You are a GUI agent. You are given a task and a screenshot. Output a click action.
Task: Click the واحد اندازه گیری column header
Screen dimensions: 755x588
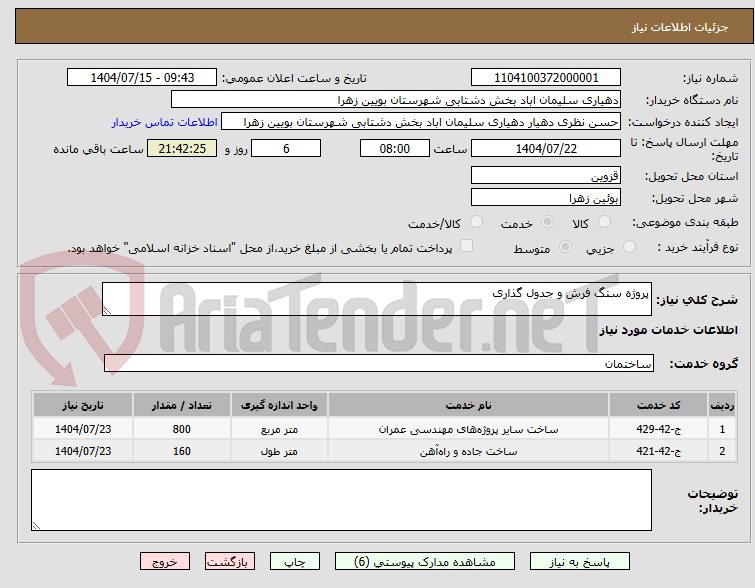click(x=279, y=405)
